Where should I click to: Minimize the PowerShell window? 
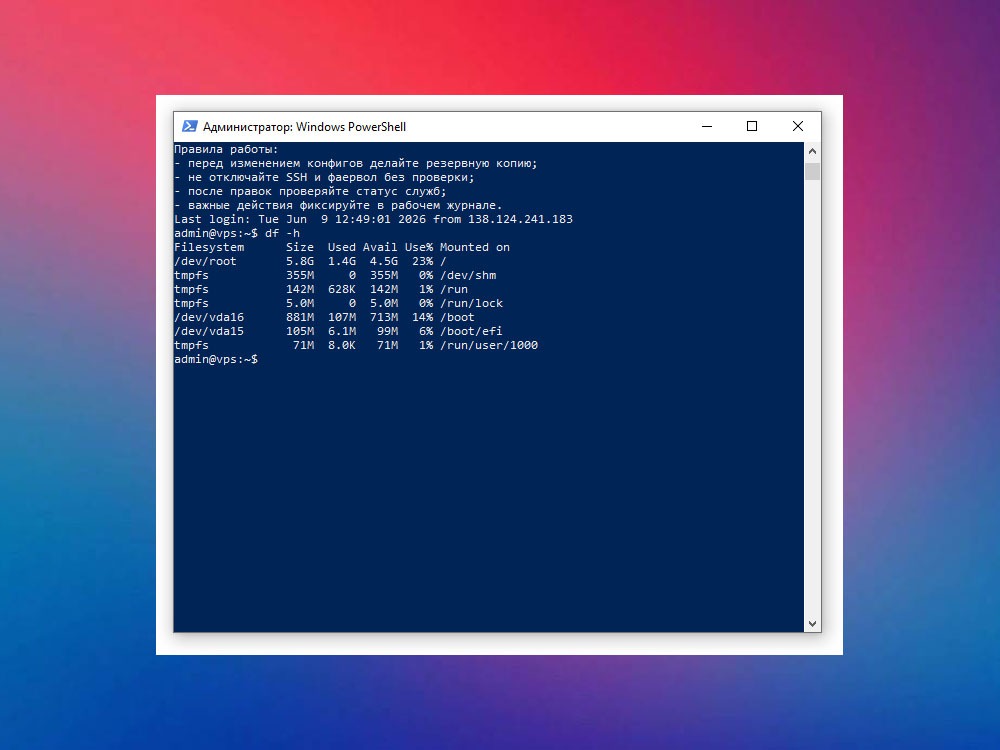707,126
